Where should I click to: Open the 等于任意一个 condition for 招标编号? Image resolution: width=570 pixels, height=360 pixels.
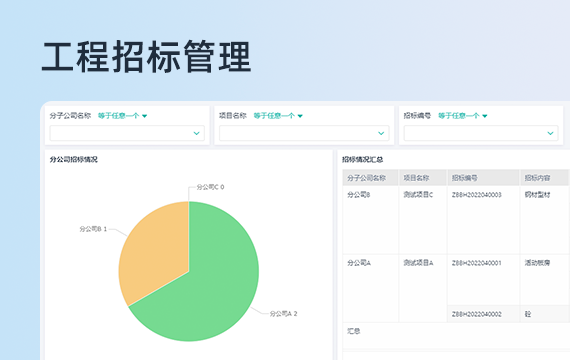(x=463, y=116)
